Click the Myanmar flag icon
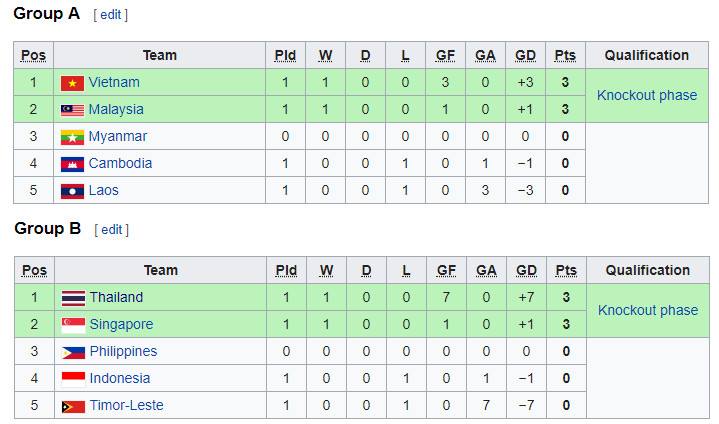Screen dimensions: 719x424 tap(72, 137)
